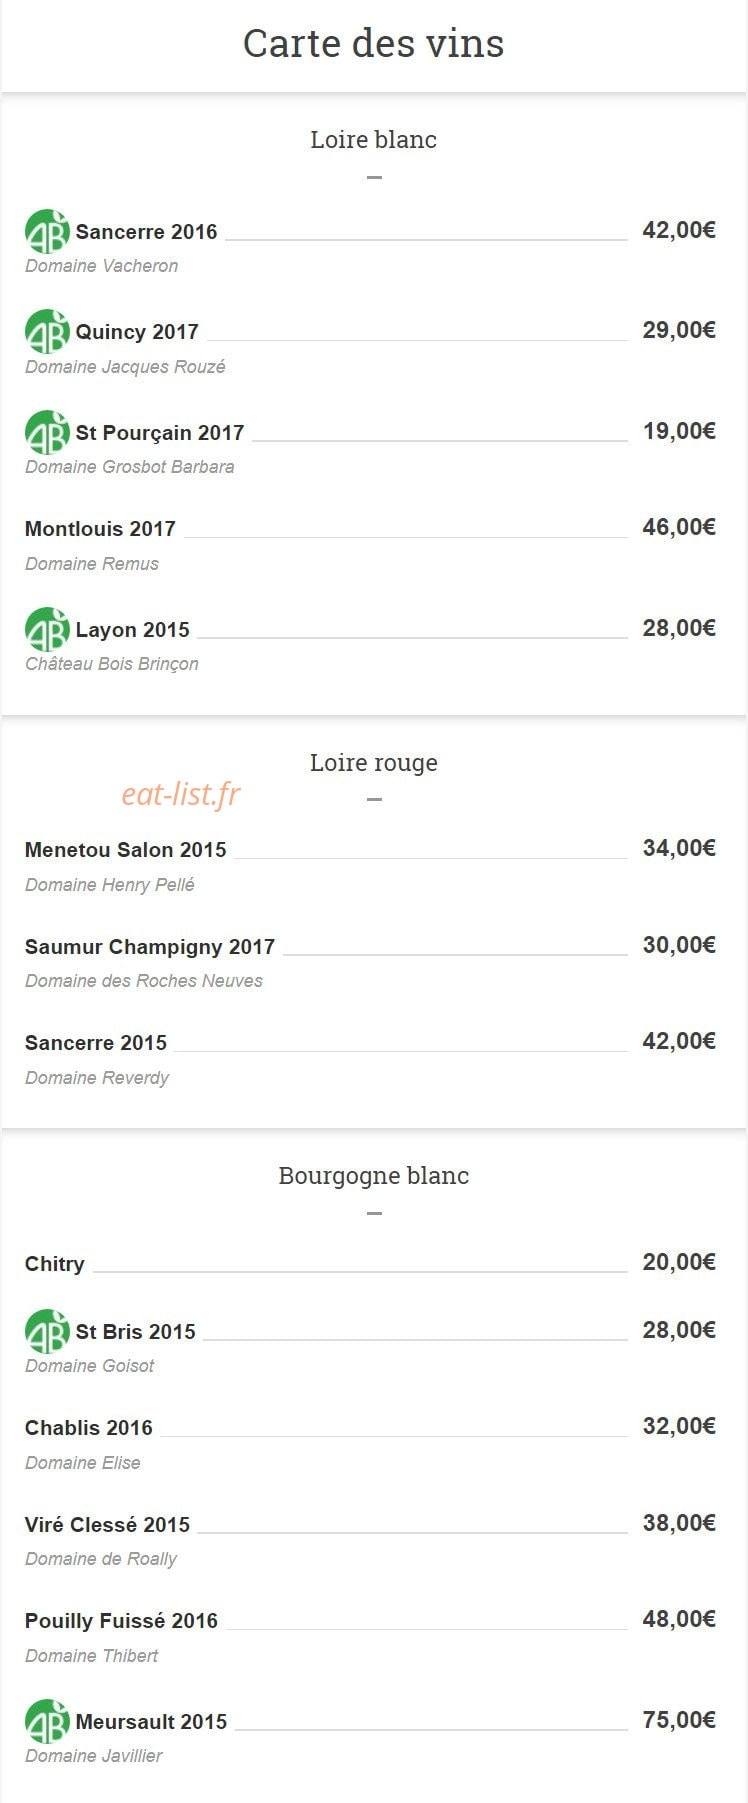
Task: Click the AB organic badge next to Quincy 2017
Action: (47, 331)
